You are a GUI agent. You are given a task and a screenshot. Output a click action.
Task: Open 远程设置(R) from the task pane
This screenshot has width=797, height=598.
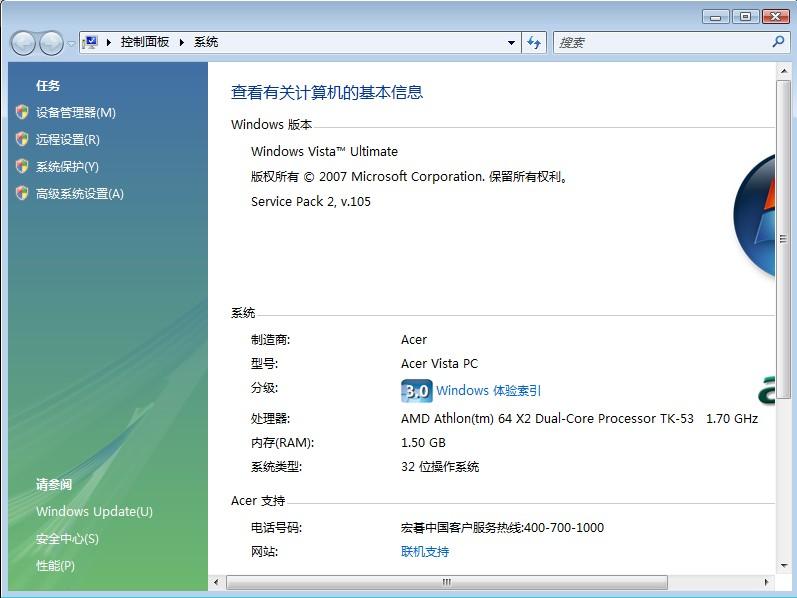pyautogui.click(x=67, y=140)
